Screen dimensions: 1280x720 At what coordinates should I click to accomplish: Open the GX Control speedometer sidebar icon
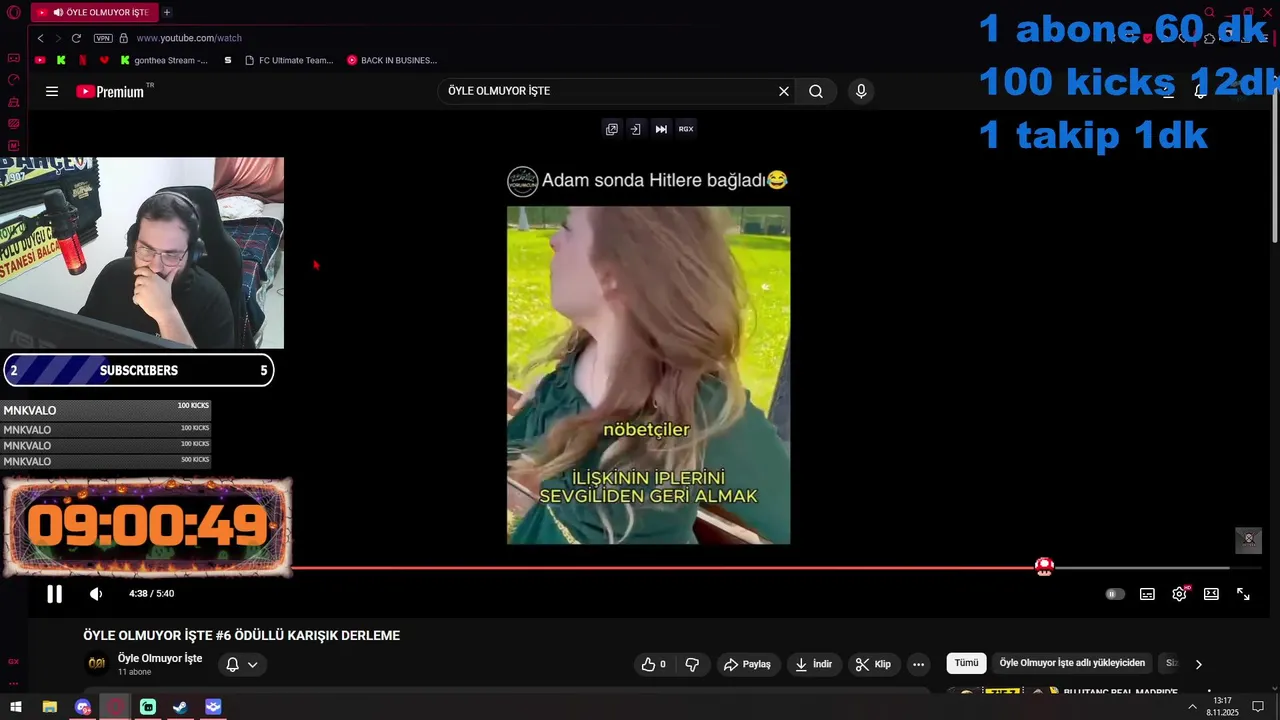(14, 80)
